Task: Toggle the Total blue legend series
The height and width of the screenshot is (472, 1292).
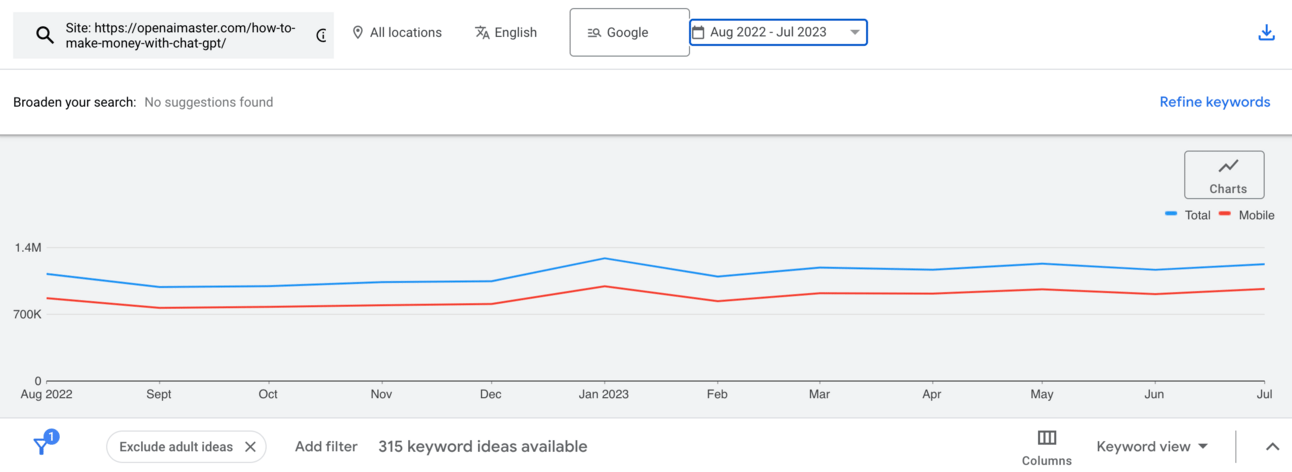Action: point(1188,215)
